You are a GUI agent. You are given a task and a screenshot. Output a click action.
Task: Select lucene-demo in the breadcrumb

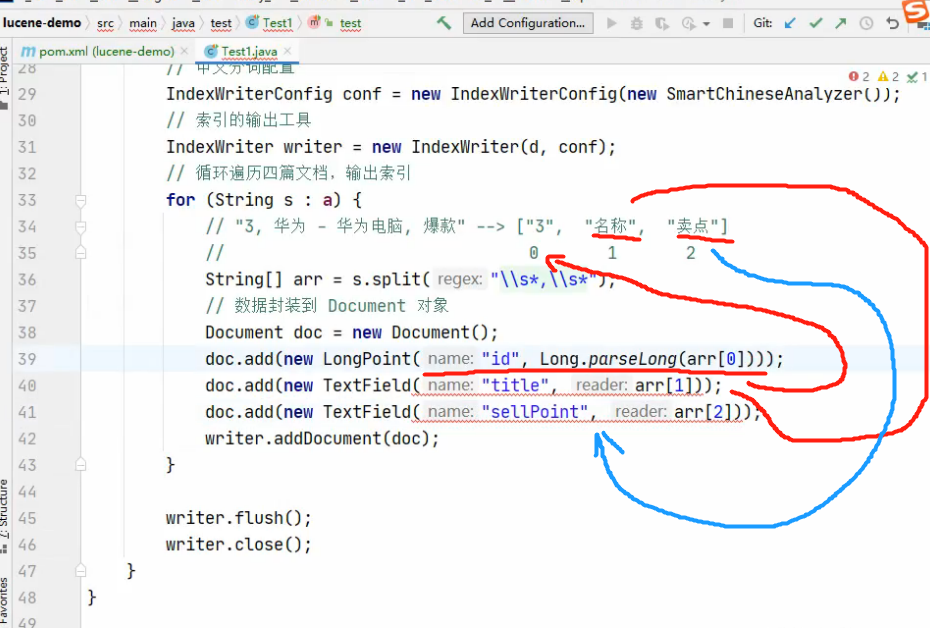point(42,23)
